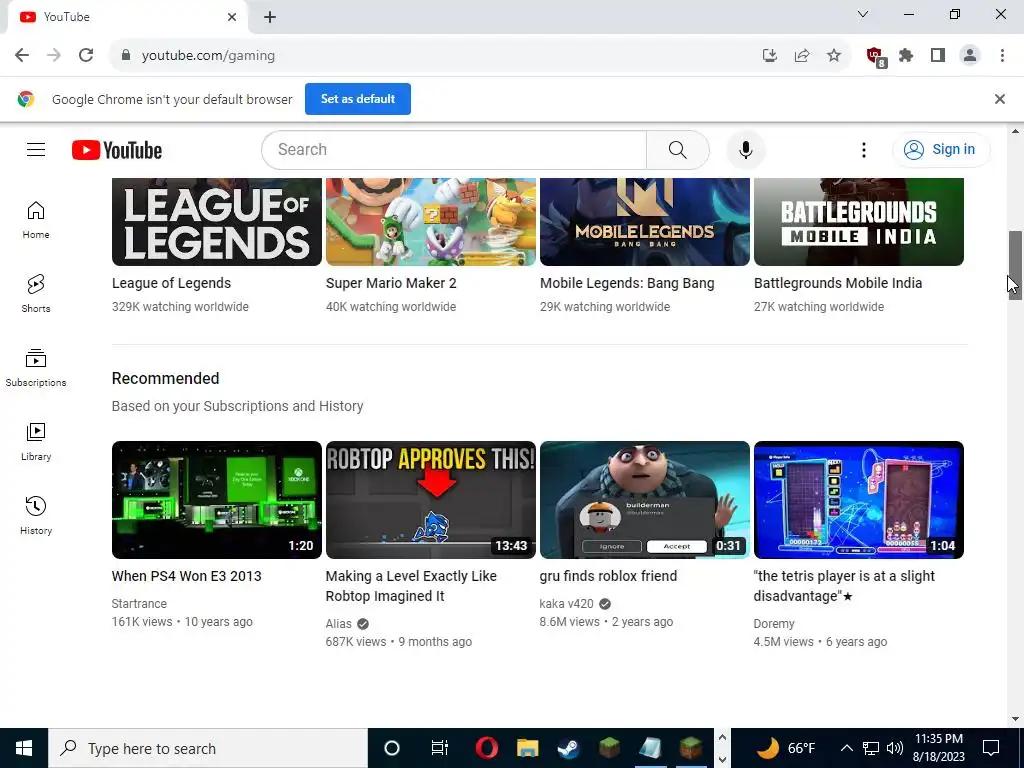Open Windows notification center

991,748
